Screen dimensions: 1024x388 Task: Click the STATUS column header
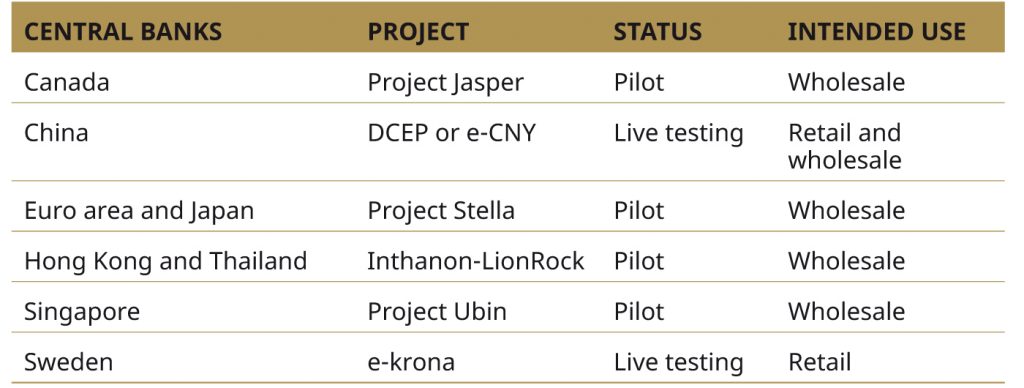(x=657, y=31)
